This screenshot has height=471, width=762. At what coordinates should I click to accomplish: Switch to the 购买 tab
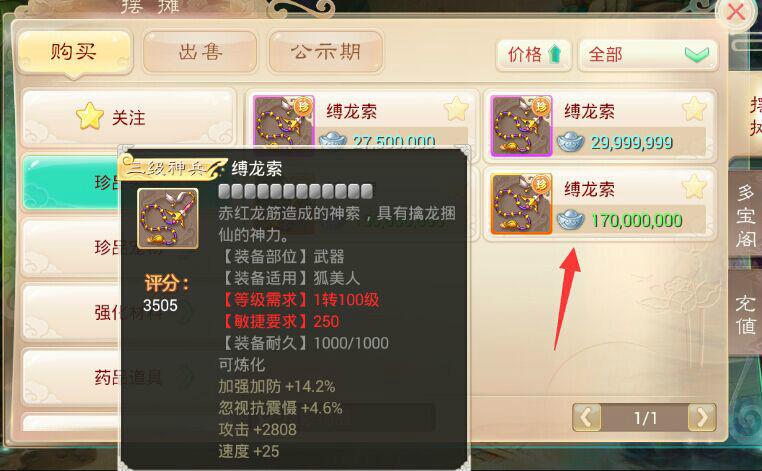pos(74,52)
